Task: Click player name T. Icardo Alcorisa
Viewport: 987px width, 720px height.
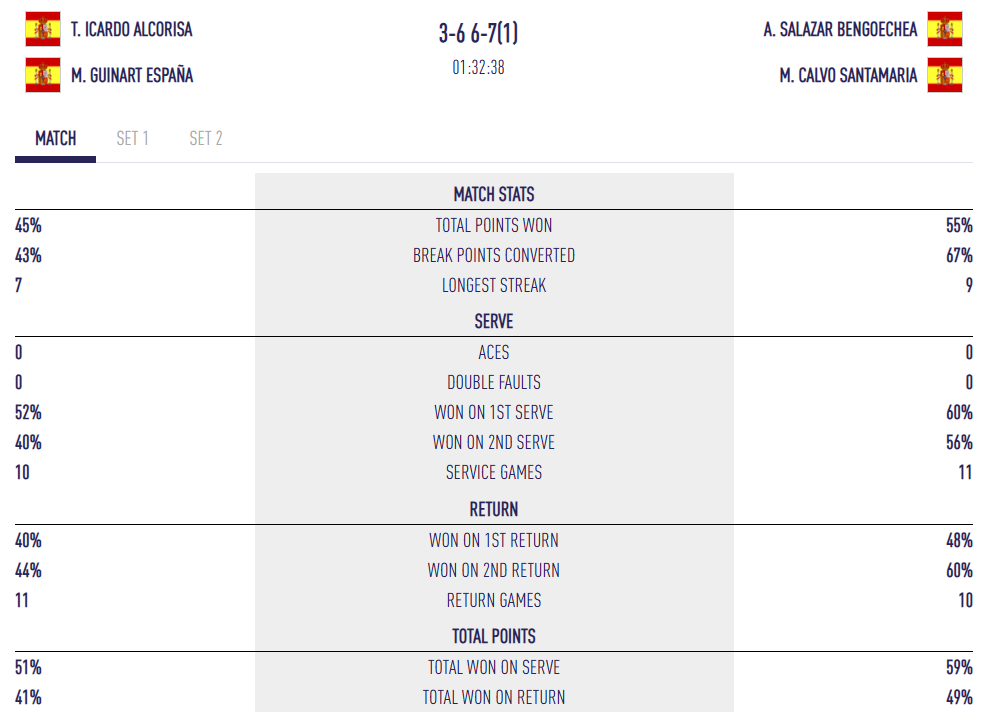Action: click(132, 29)
